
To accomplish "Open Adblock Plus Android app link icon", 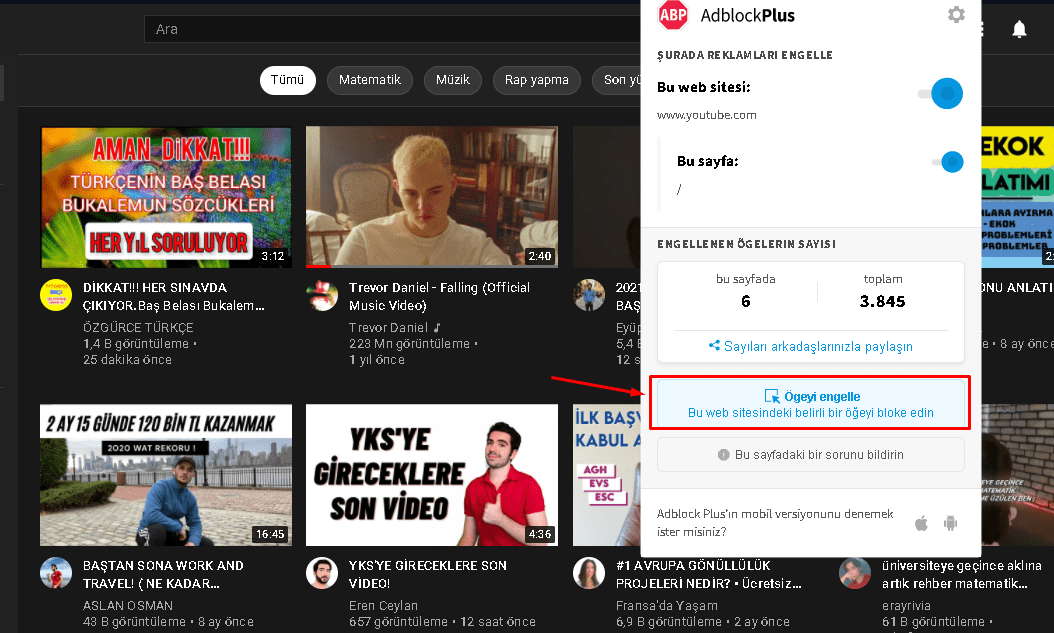I will [x=950, y=523].
